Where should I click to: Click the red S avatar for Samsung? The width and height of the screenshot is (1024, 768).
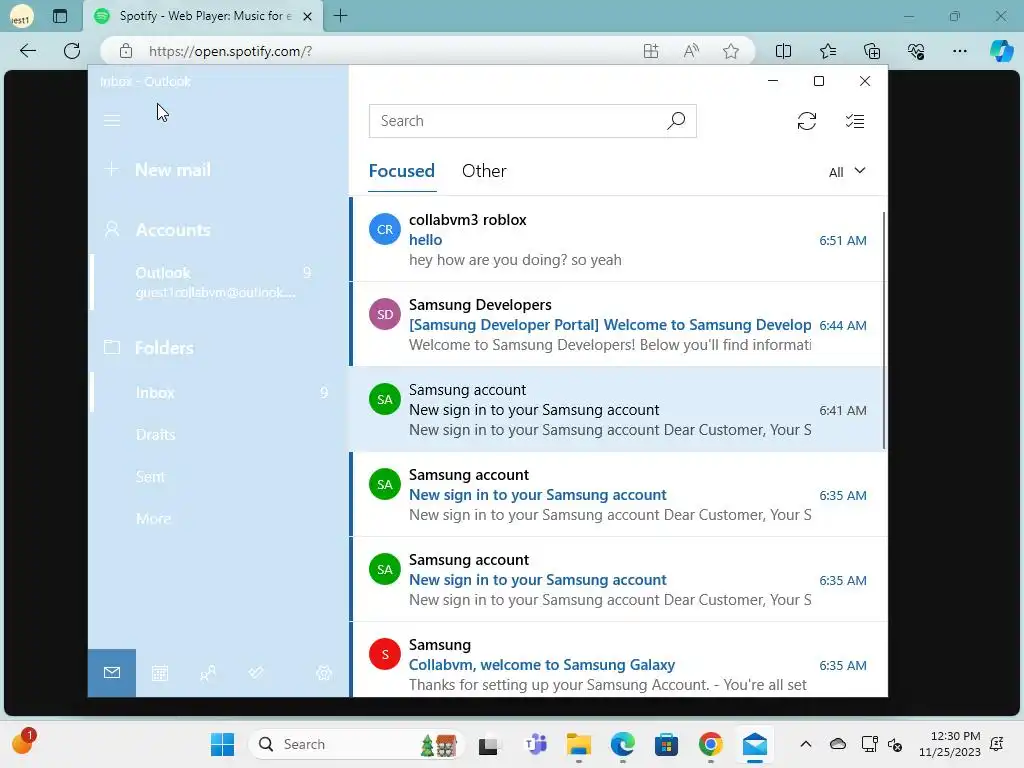coord(385,654)
